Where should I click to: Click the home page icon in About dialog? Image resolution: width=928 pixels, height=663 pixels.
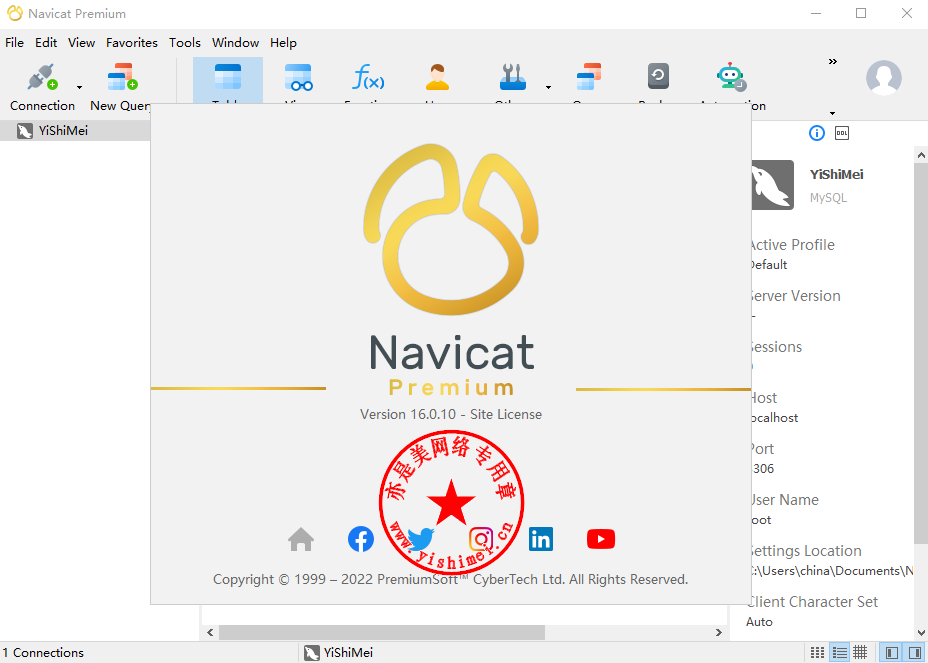(x=301, y=539)
